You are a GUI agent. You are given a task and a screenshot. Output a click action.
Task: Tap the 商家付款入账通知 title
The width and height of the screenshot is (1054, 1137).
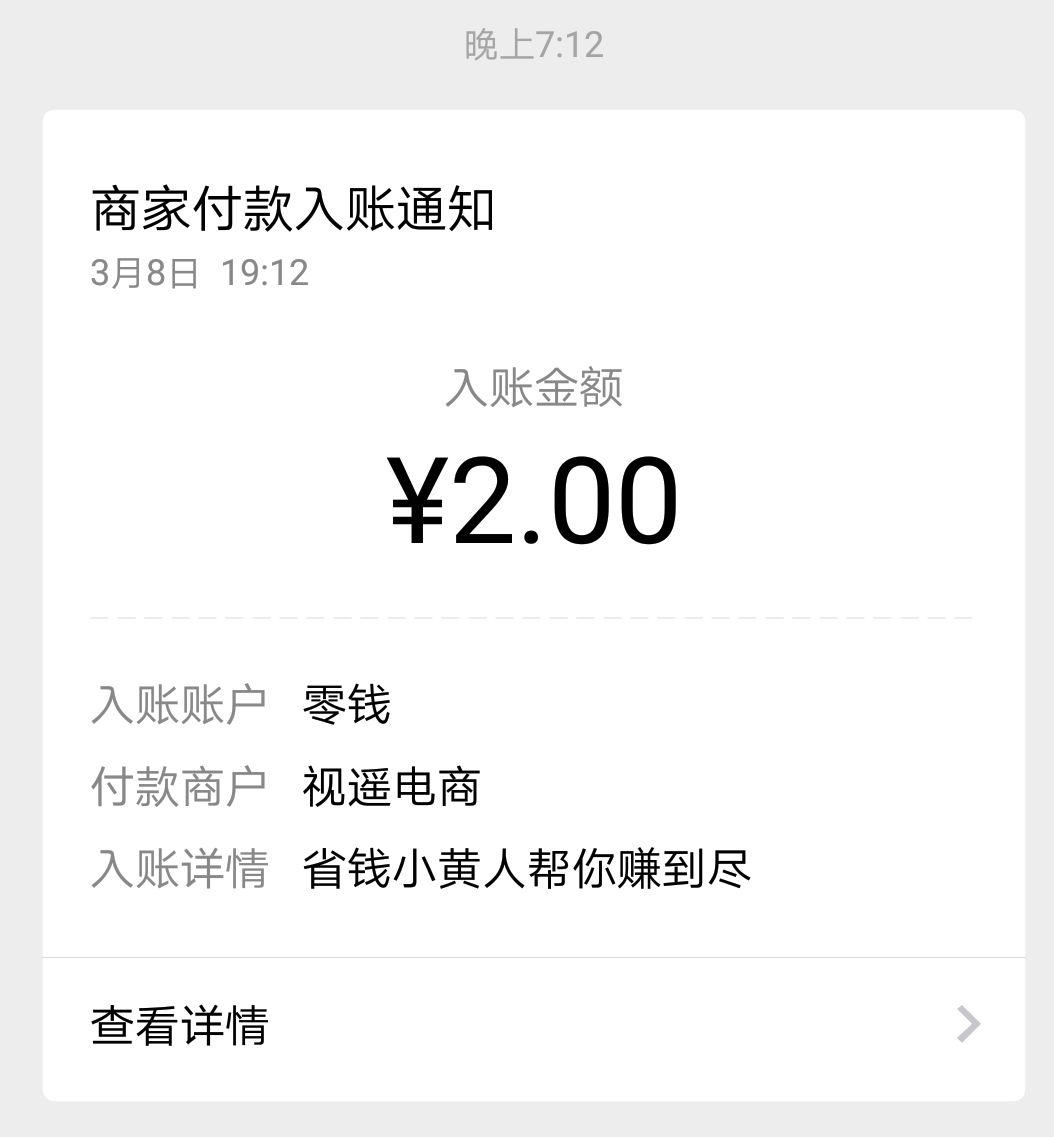(x=293, y=209)
